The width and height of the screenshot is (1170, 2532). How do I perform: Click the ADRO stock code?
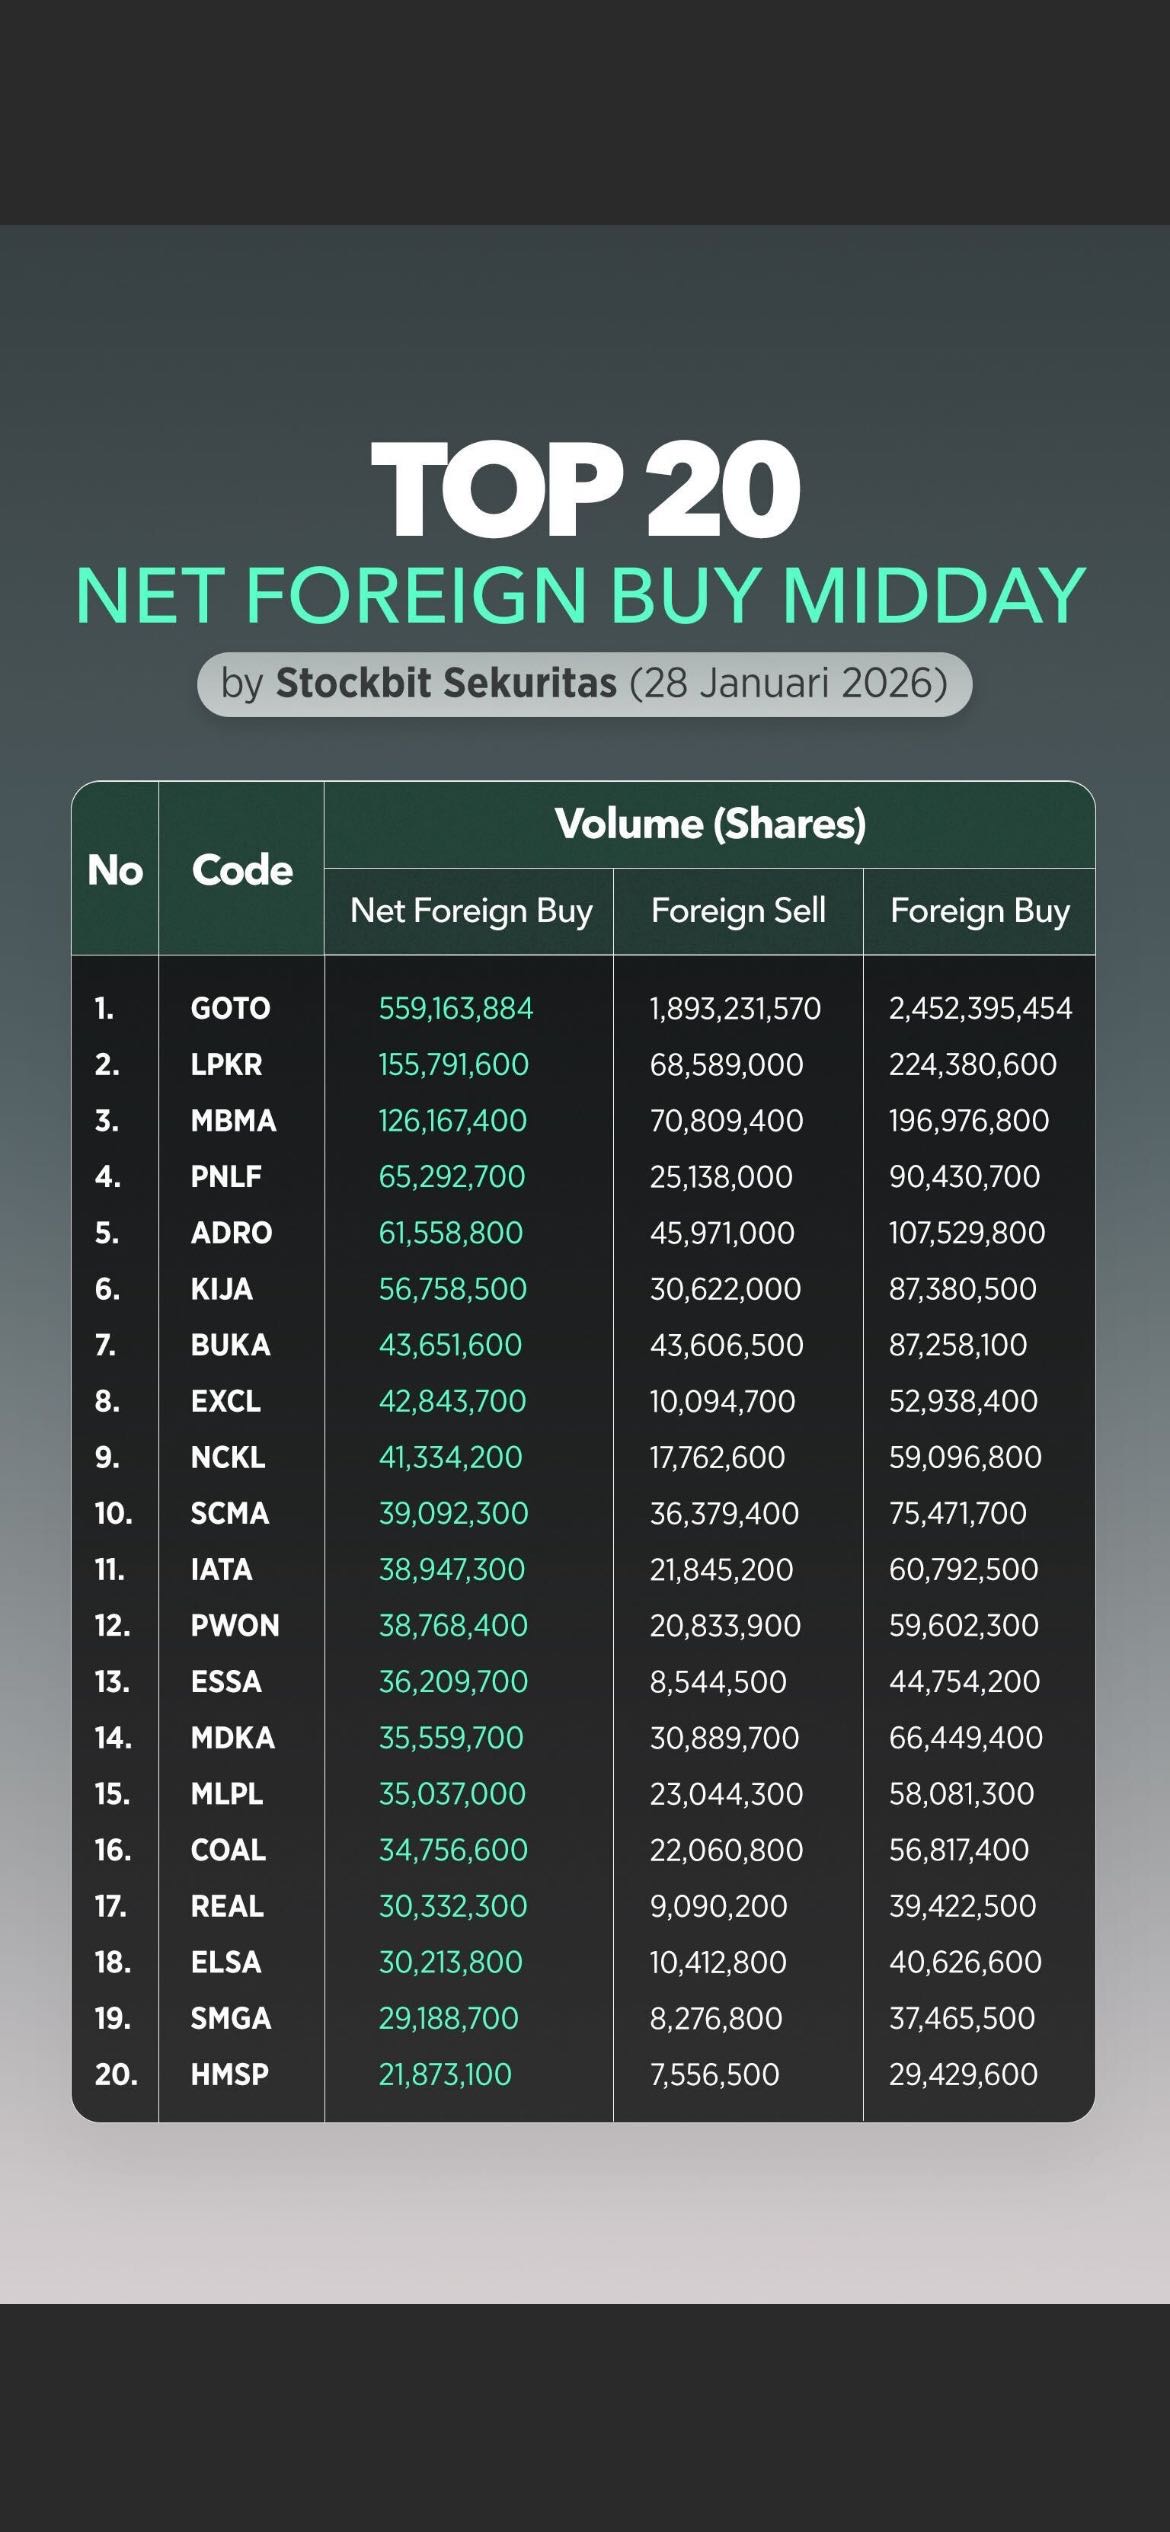[231, 1232]
